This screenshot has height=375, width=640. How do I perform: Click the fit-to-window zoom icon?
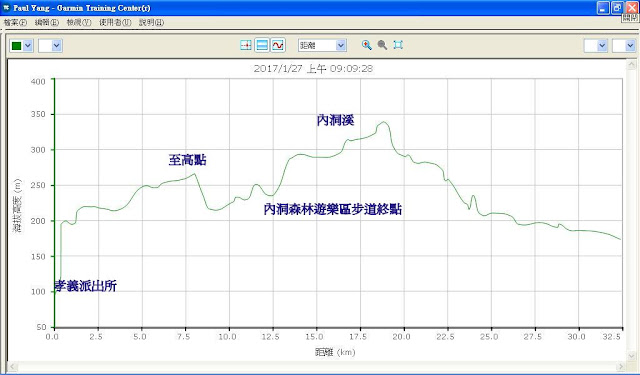(x=398, y=45)
